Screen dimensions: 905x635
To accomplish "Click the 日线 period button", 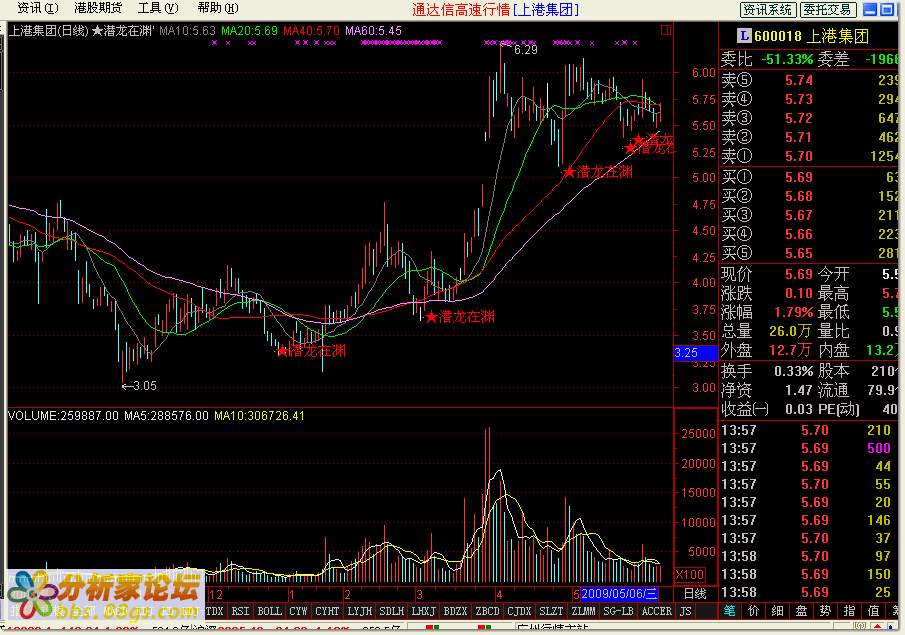I will pyautogui.click(x=695, y=593).
